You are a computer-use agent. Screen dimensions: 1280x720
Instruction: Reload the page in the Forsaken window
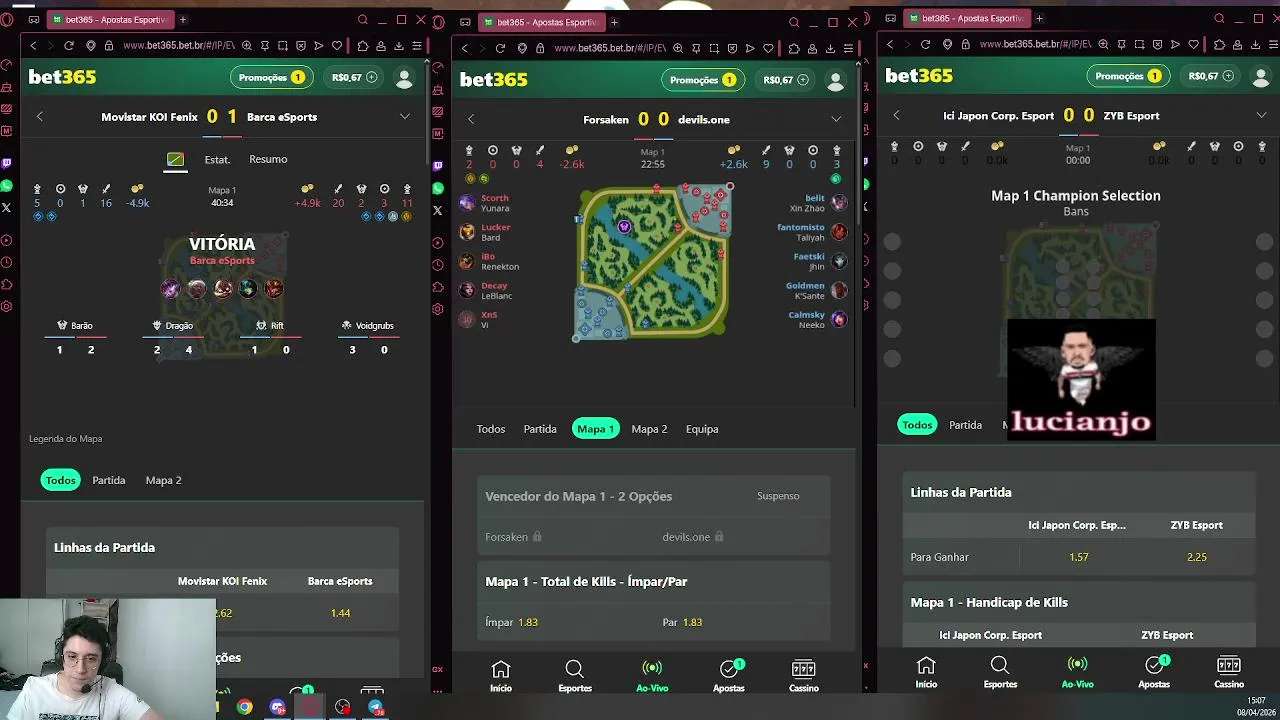500,48
